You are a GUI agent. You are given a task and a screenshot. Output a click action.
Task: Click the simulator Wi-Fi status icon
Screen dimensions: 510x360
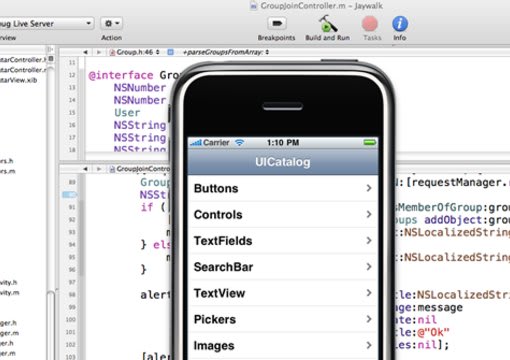pyautogui.click(x=239, y=143)
